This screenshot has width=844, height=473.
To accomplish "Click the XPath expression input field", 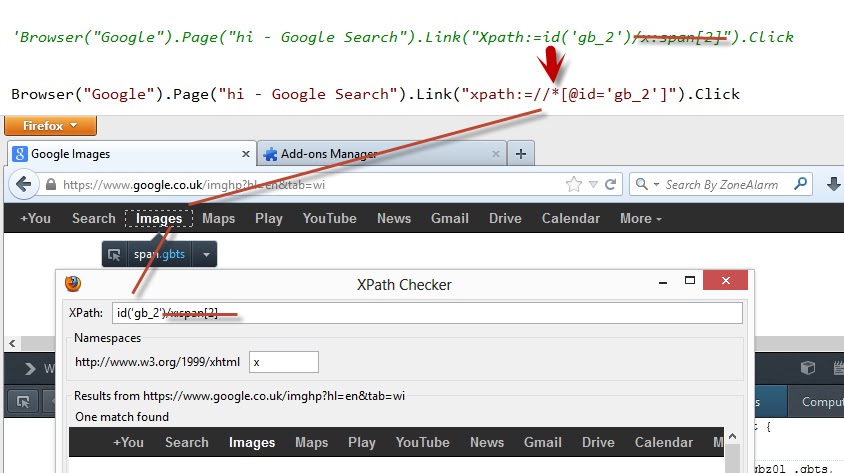I will click(x=427, y=313).
